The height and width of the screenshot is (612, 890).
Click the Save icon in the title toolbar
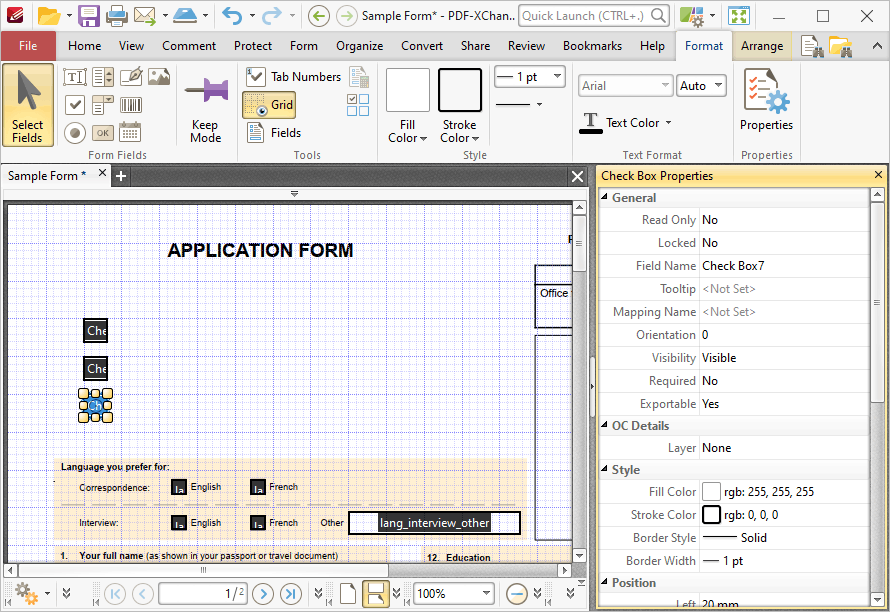(89, 16)
